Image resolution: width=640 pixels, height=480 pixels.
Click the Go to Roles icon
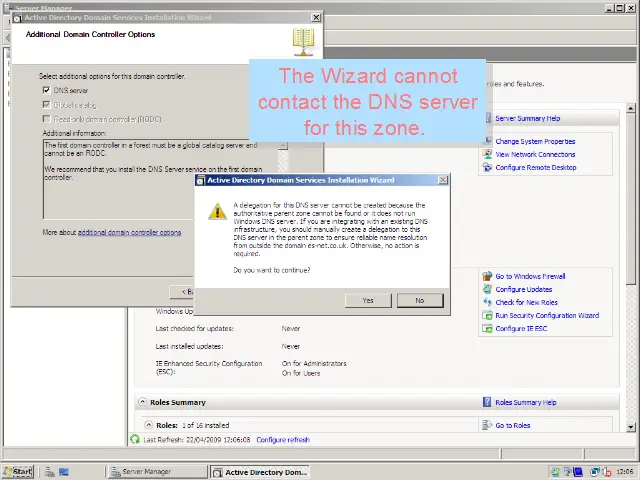pyautogui.click(x=487, y=425)
